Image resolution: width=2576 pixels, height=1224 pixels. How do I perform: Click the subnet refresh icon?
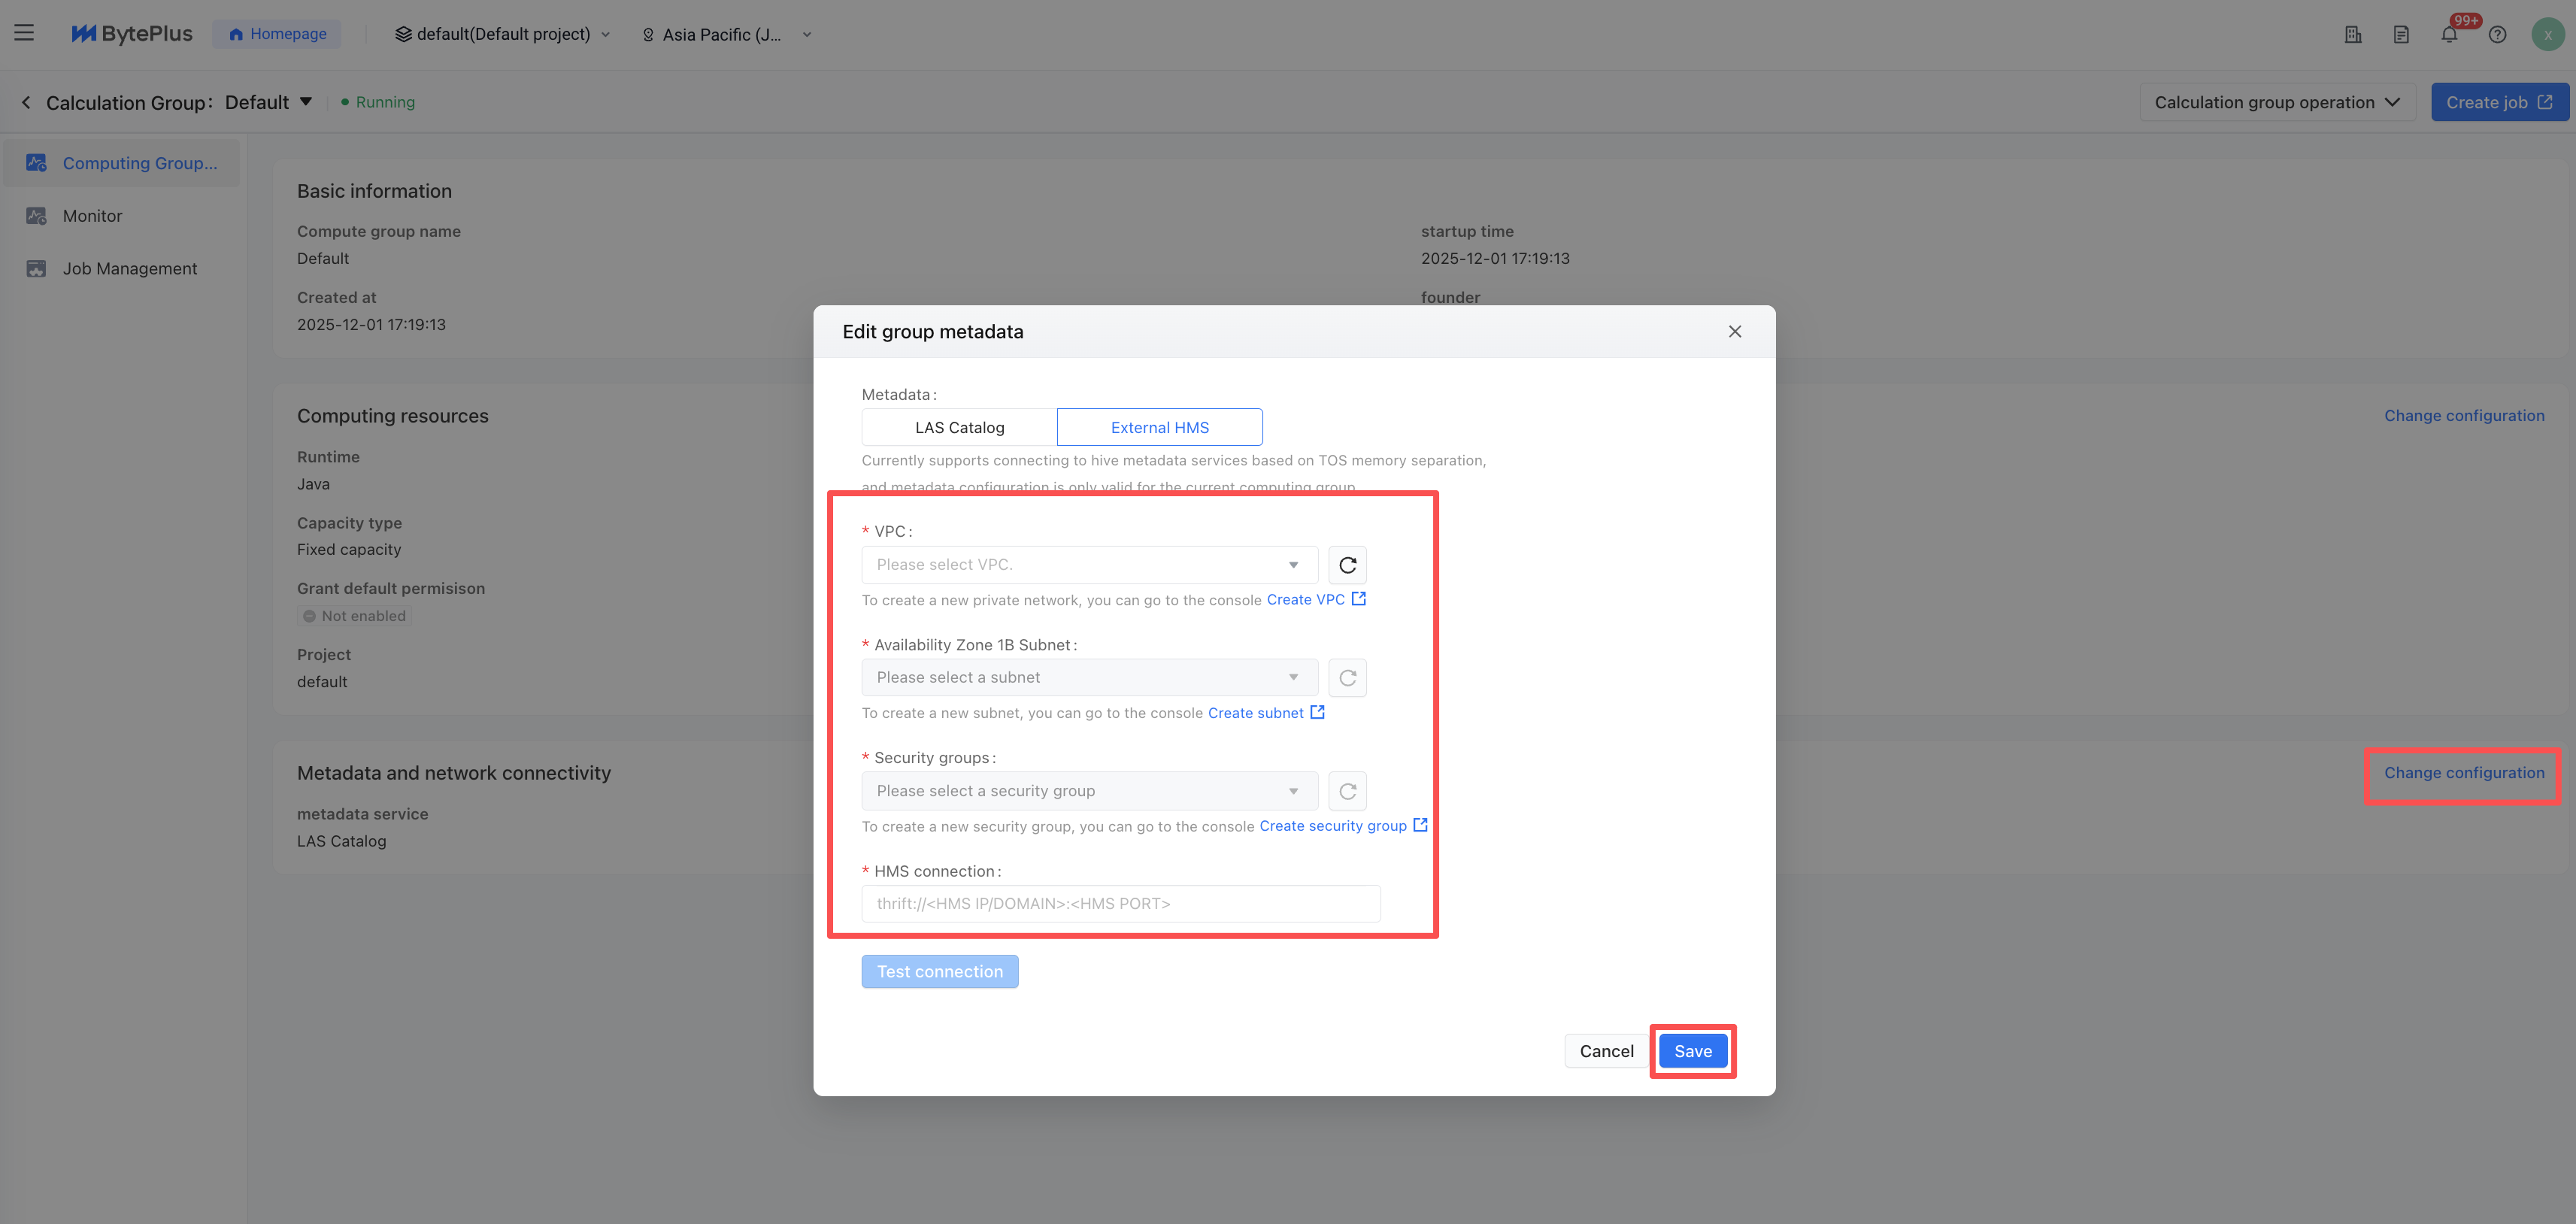tap(1347, 678)
